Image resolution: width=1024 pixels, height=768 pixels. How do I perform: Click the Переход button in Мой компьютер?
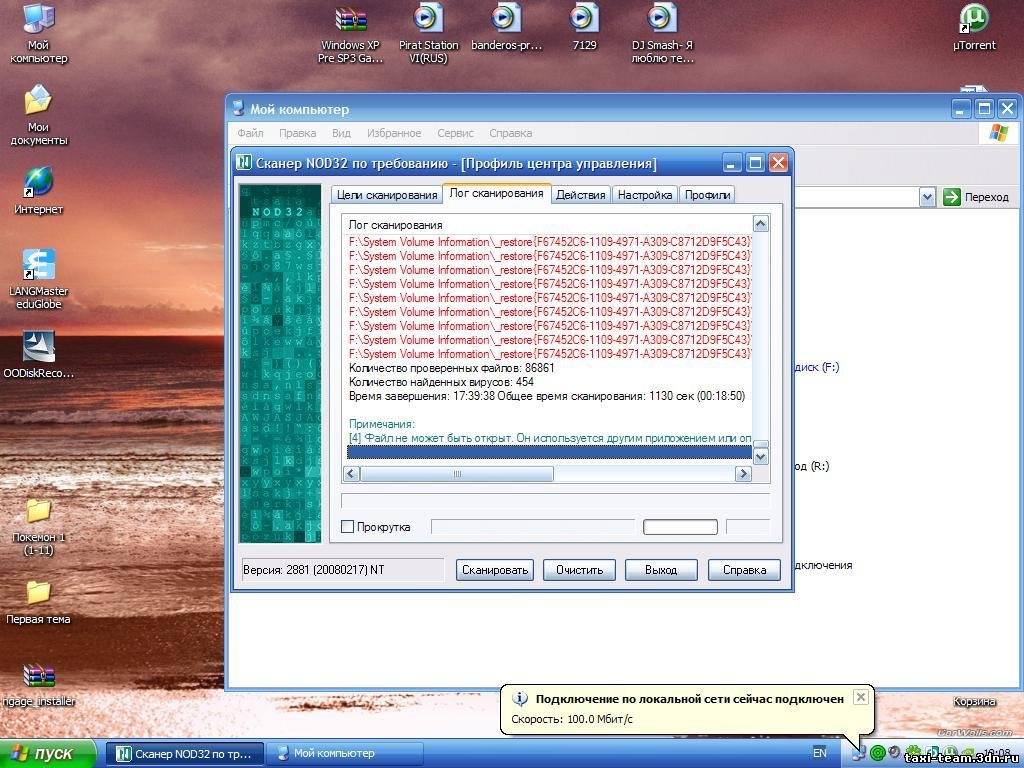tap(976, 197)
